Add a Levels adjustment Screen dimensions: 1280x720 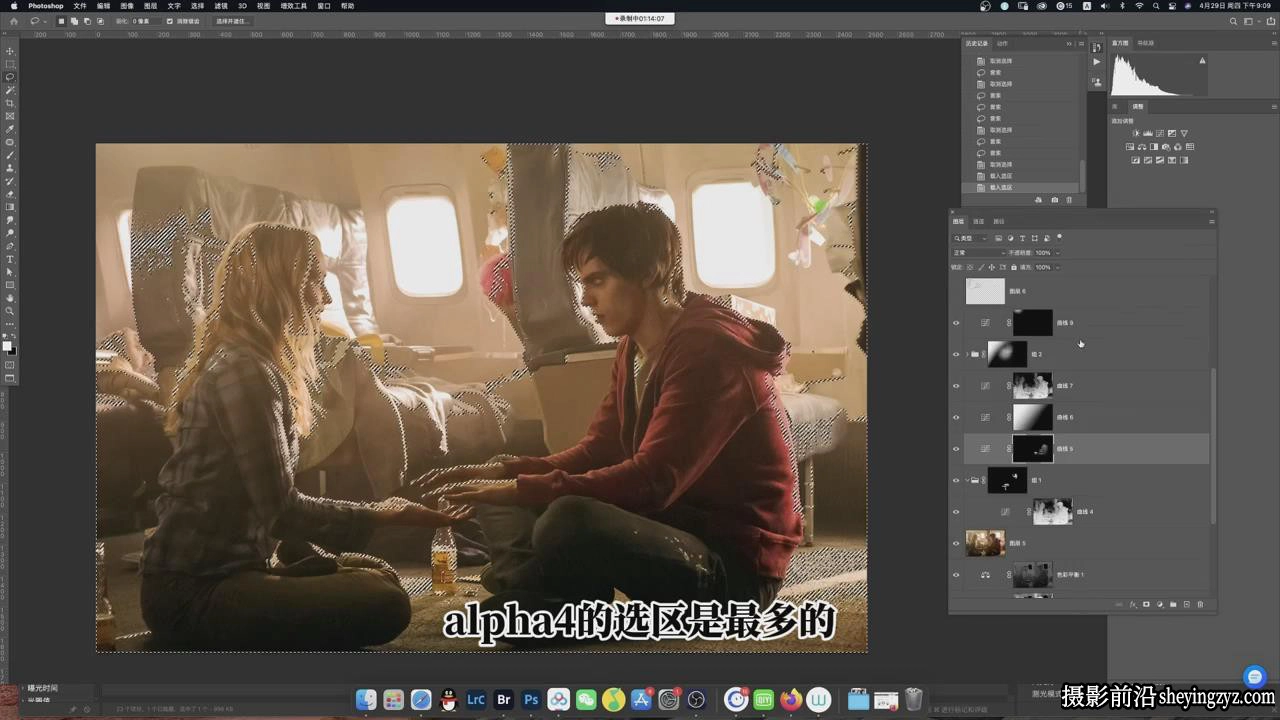pyautogui.click(x=1147, y=133)
